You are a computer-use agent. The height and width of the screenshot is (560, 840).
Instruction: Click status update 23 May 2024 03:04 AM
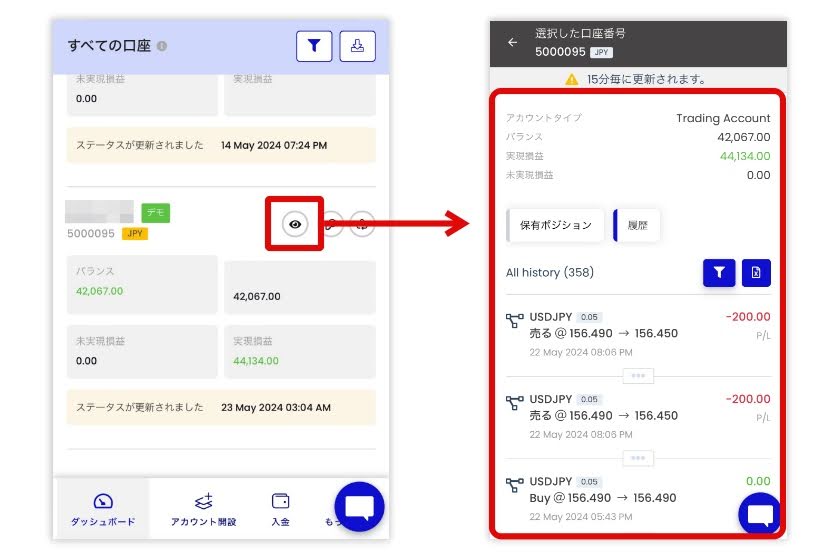pos(221,407)
